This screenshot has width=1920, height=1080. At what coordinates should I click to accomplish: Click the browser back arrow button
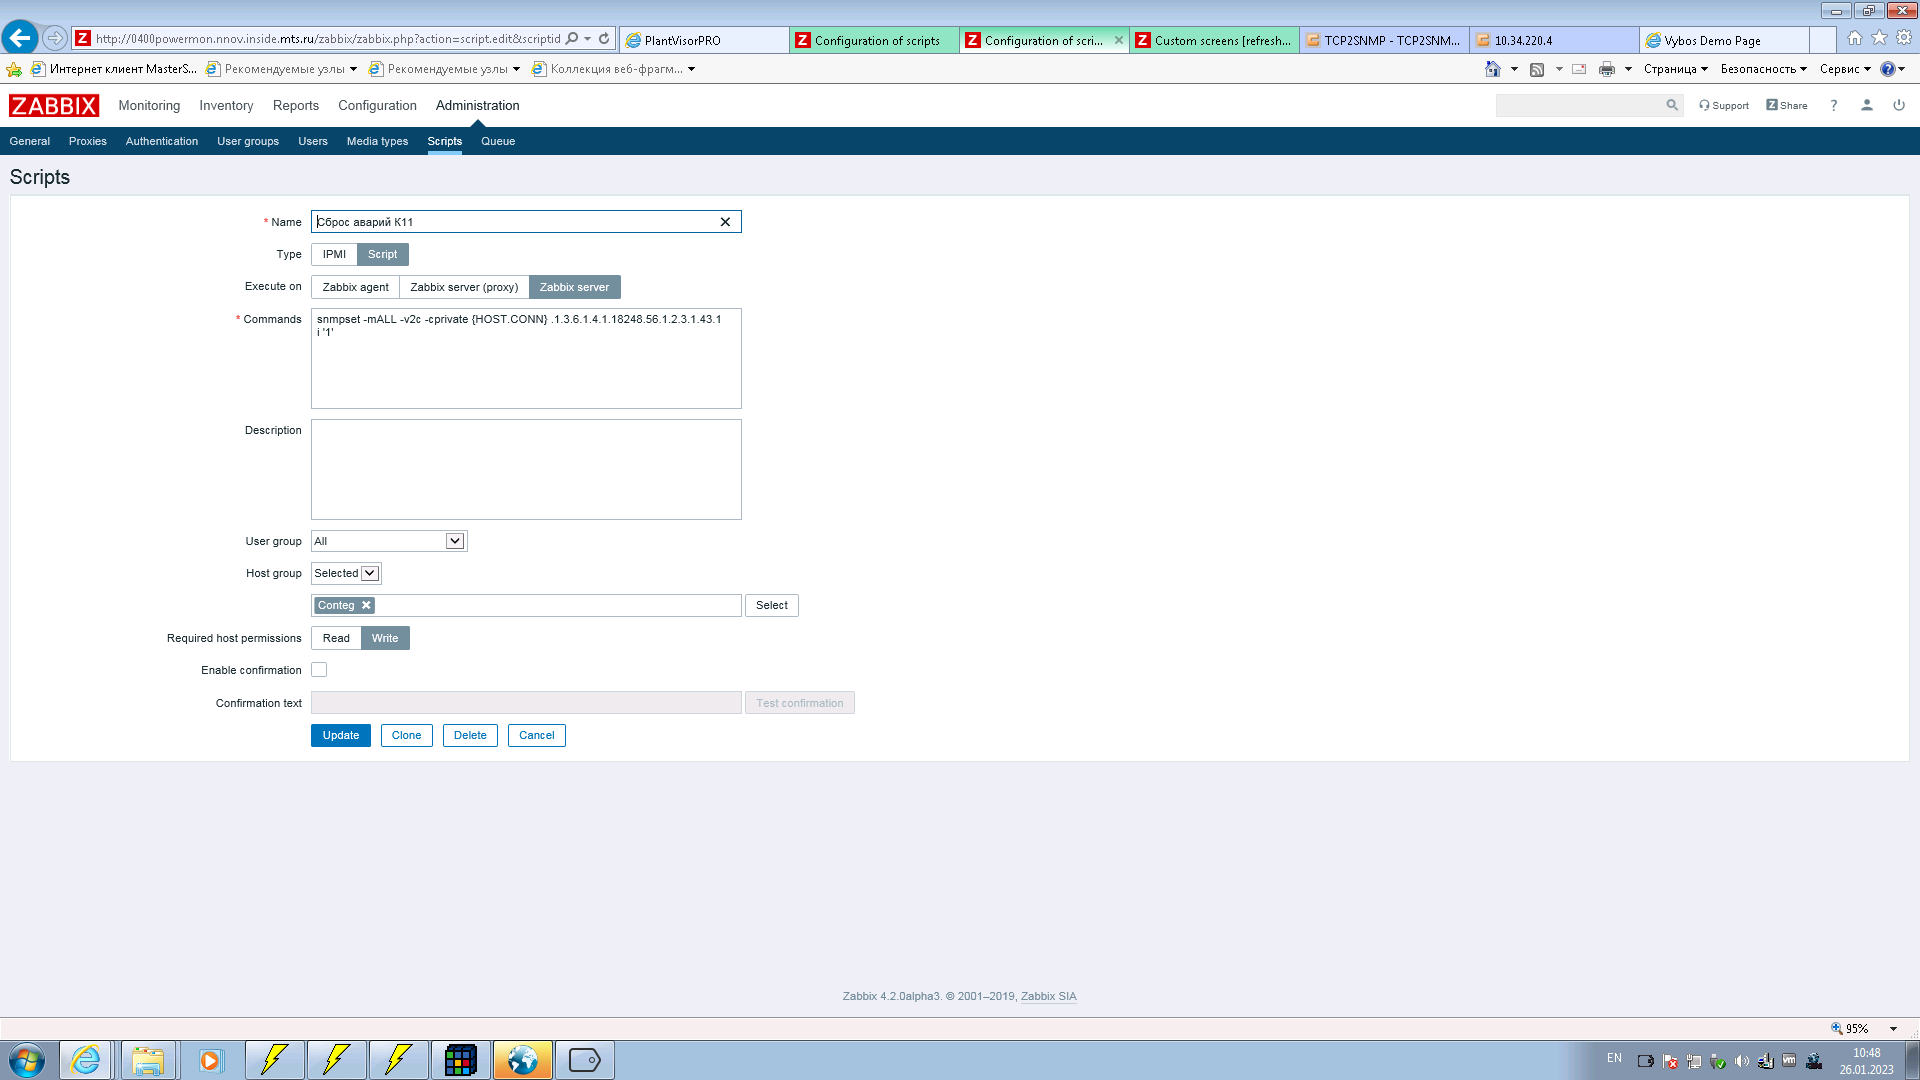[x=20, y=38]
